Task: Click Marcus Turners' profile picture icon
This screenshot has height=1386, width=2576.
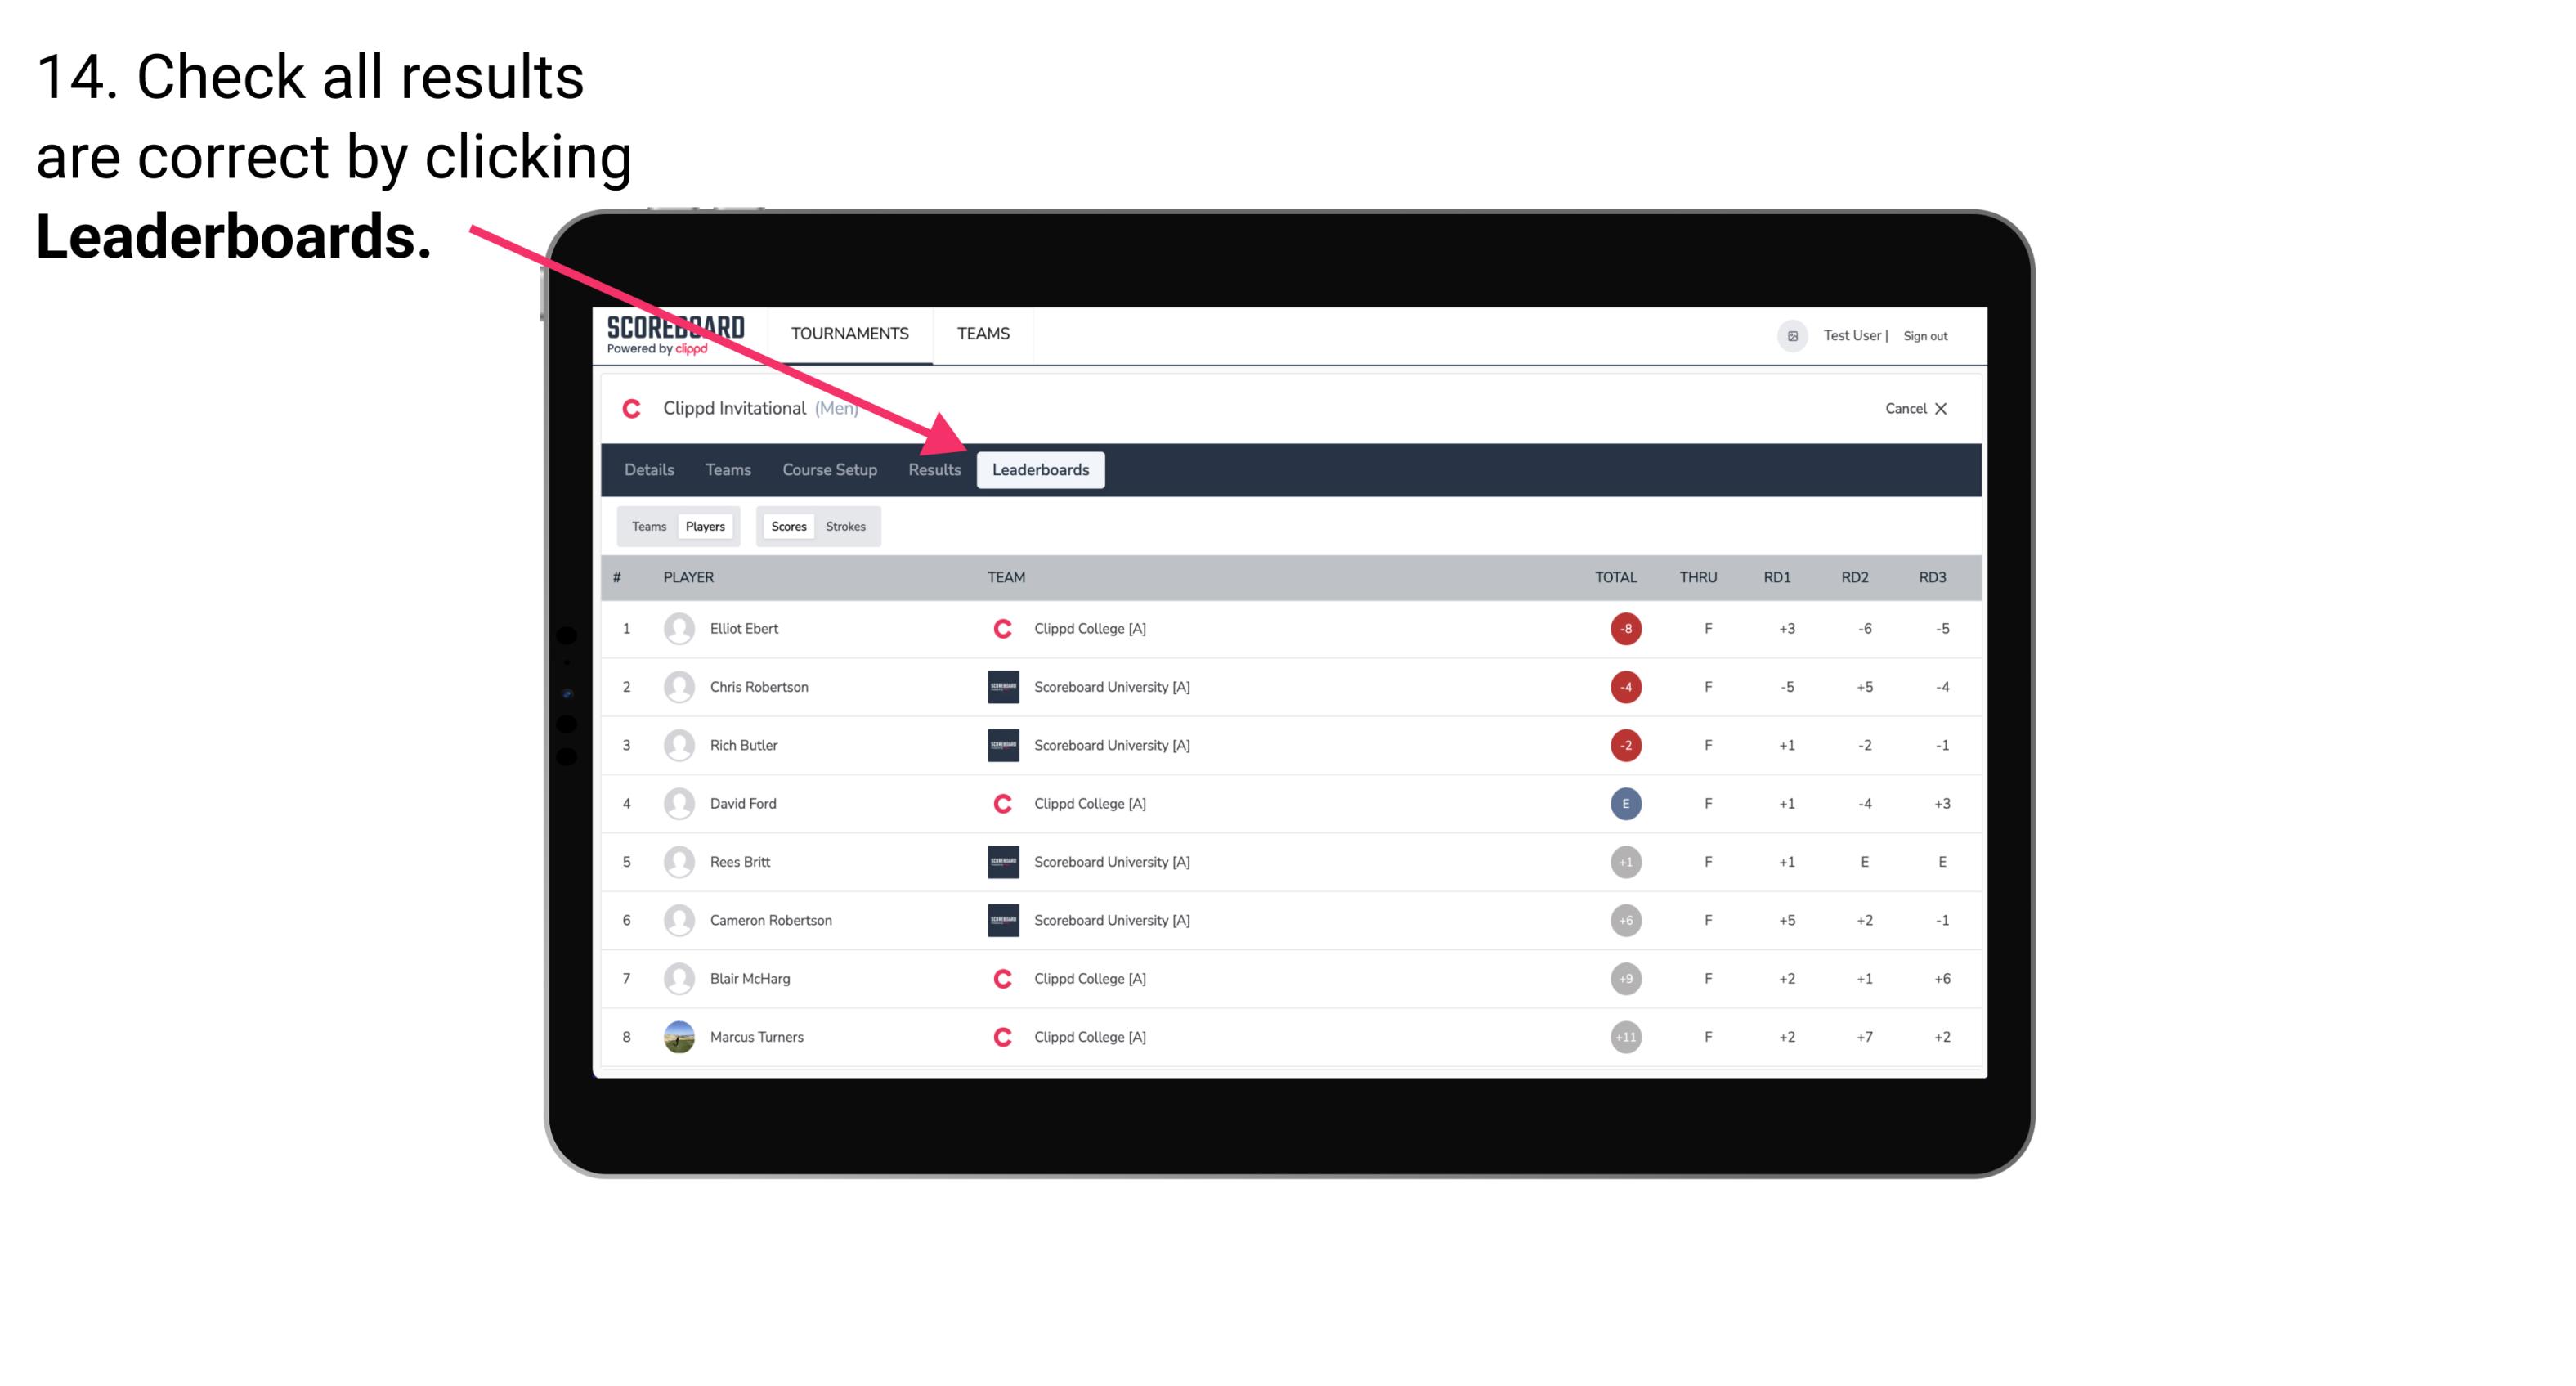Action: pos(677,1036)
